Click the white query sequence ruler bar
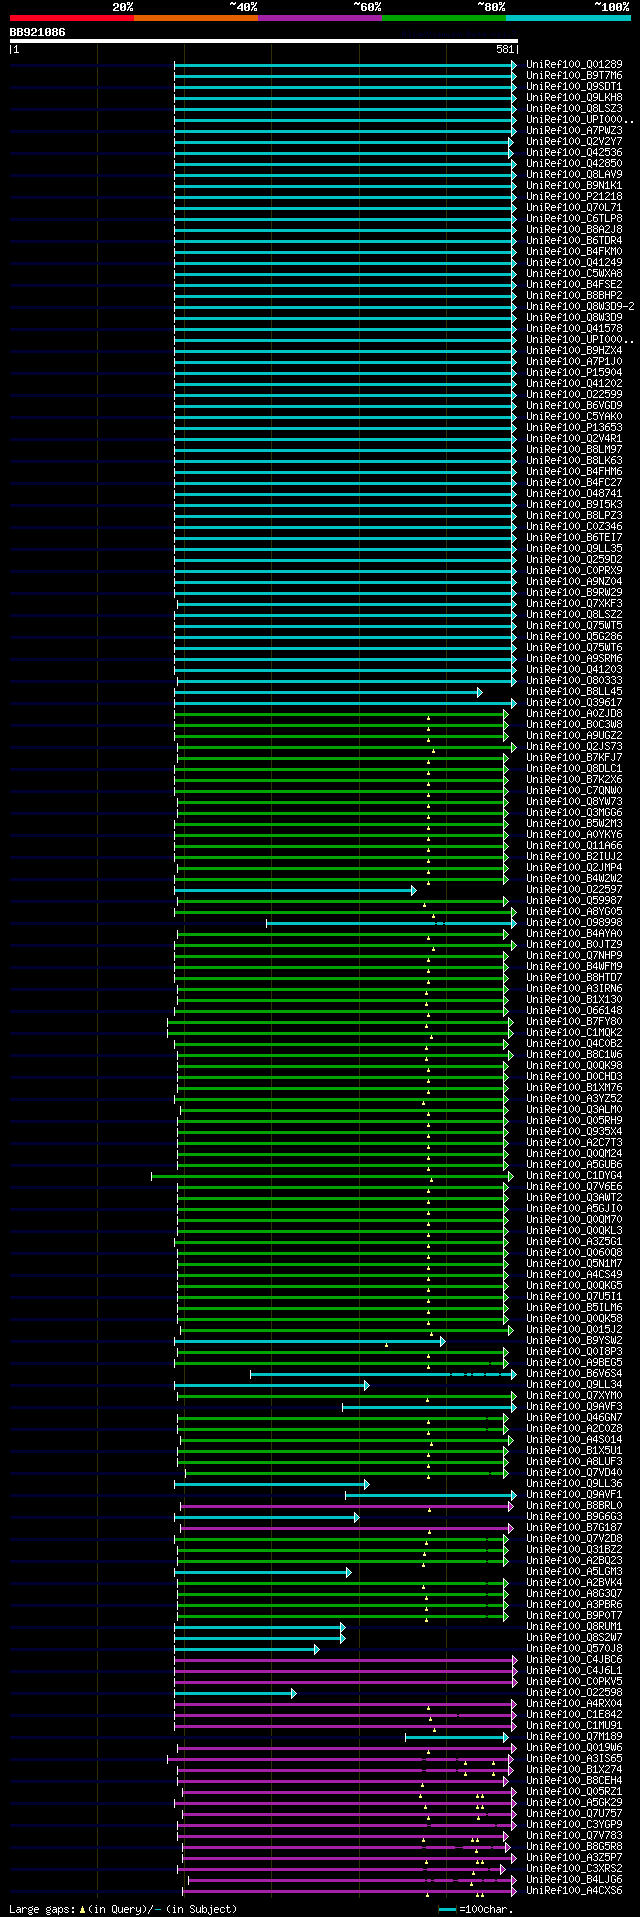The image size is (640, 1917). tap(264, 41)
